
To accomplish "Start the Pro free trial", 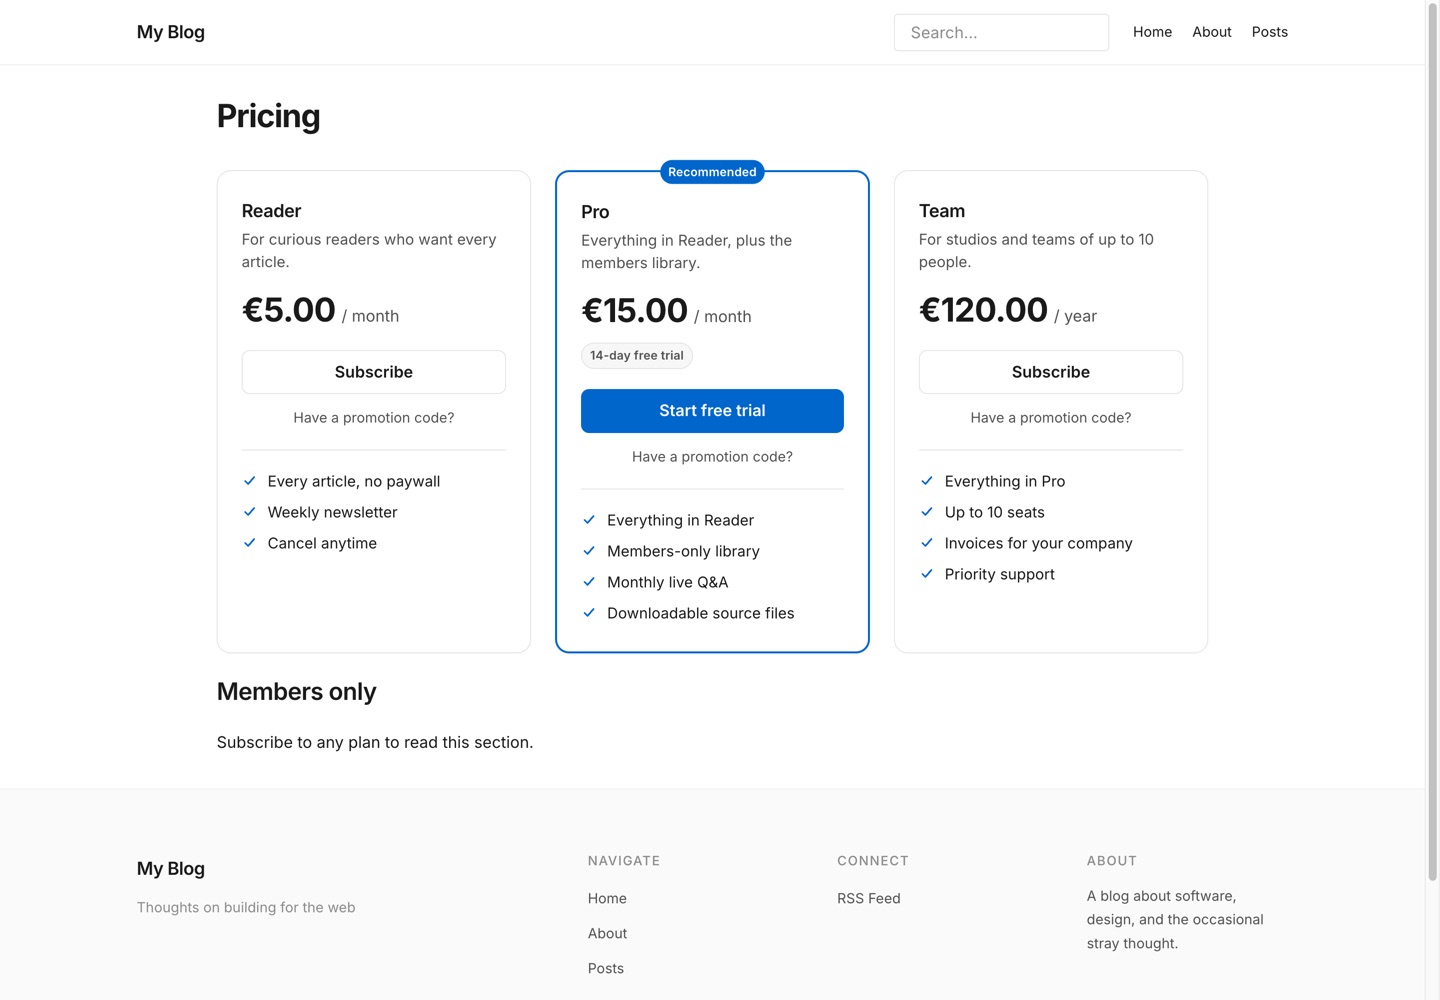I will [712, 411].
